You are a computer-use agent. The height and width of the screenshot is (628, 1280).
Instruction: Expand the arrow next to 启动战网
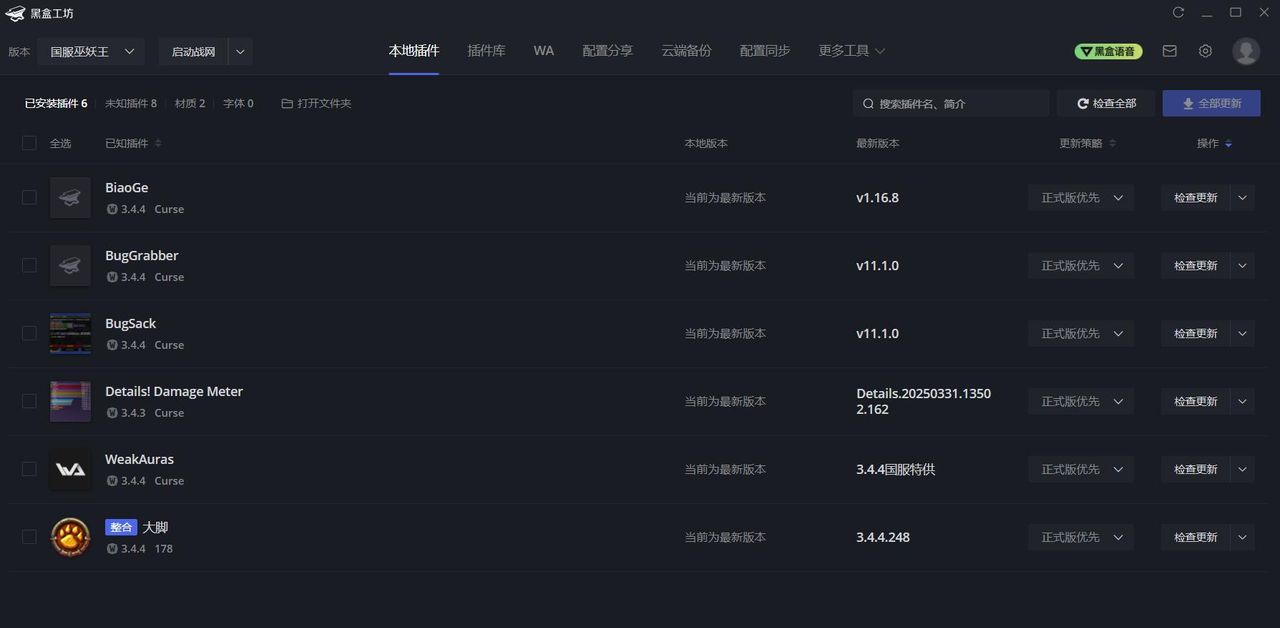(239, 51)
